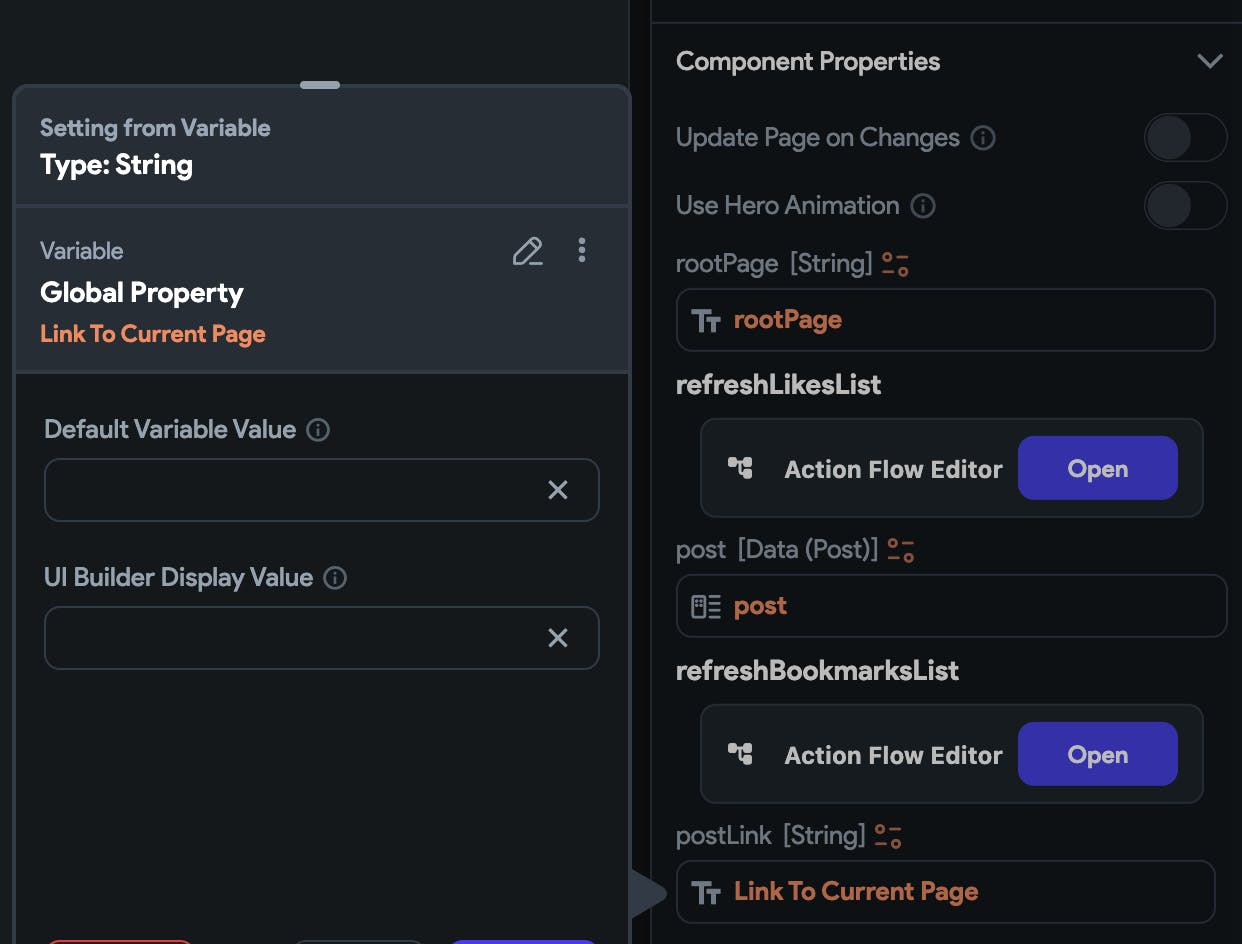Screen dimensions: 1242x944
Task: Click info icon next to Default Variable Value
Action: [318, 430]
